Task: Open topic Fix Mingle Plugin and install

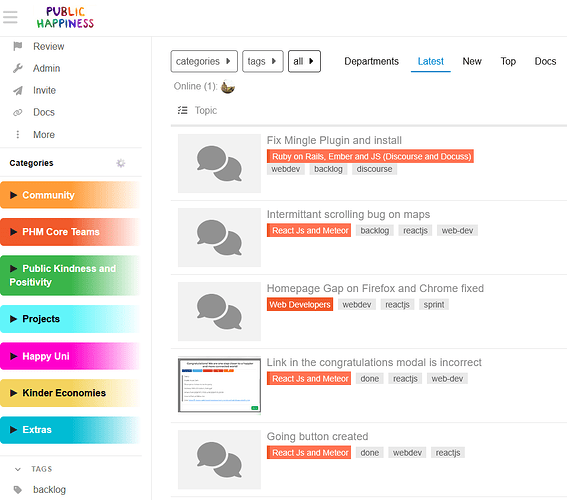Action: click(x=334, y=140)
